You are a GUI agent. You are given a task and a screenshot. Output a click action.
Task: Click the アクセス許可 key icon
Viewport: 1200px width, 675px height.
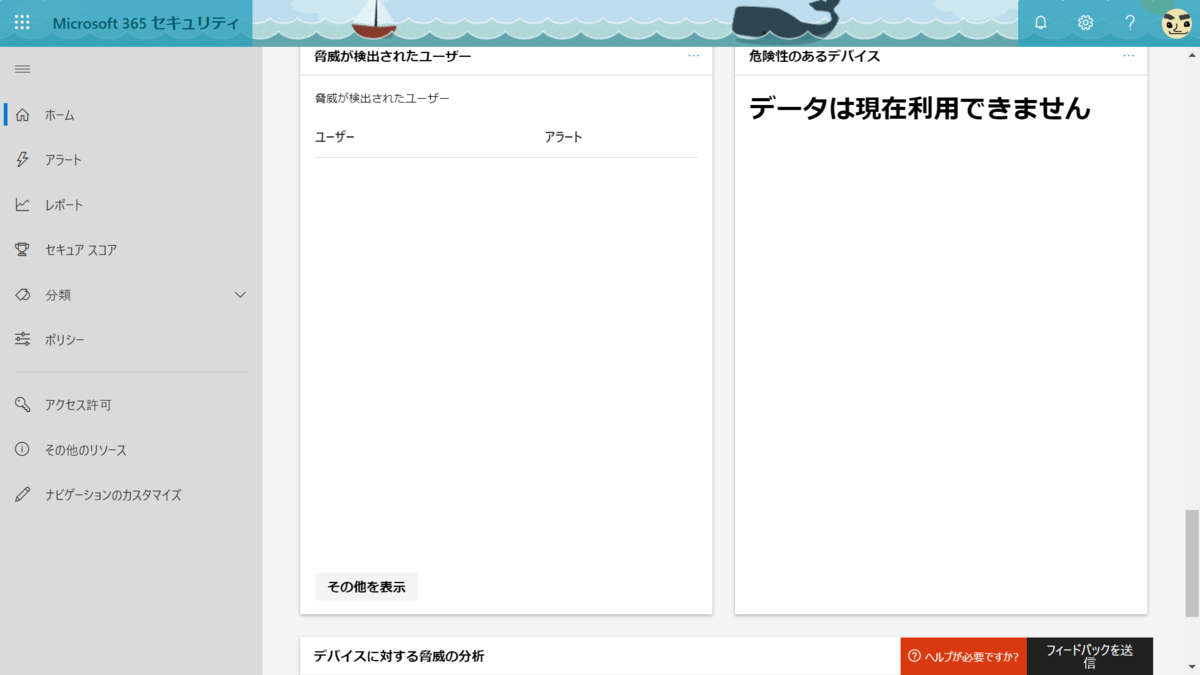coord(22,405)
